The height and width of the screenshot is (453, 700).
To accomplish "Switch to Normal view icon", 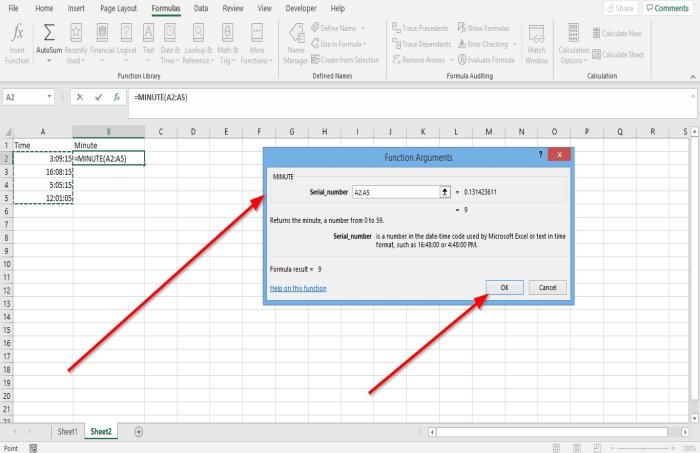I will tap(556, 448).
